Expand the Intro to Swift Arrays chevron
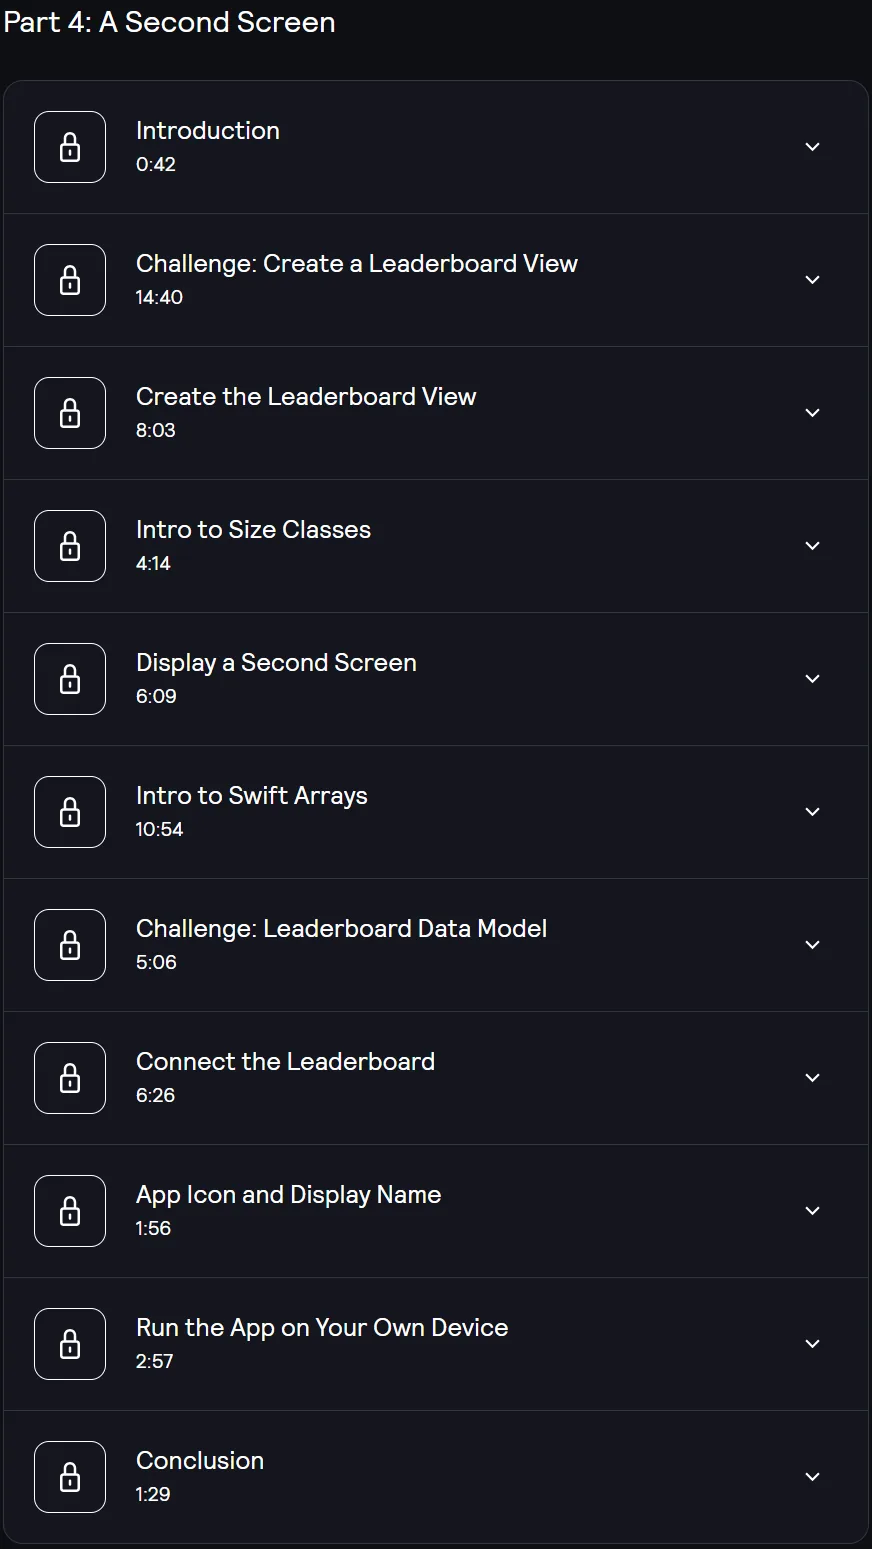 coord(813,812)
